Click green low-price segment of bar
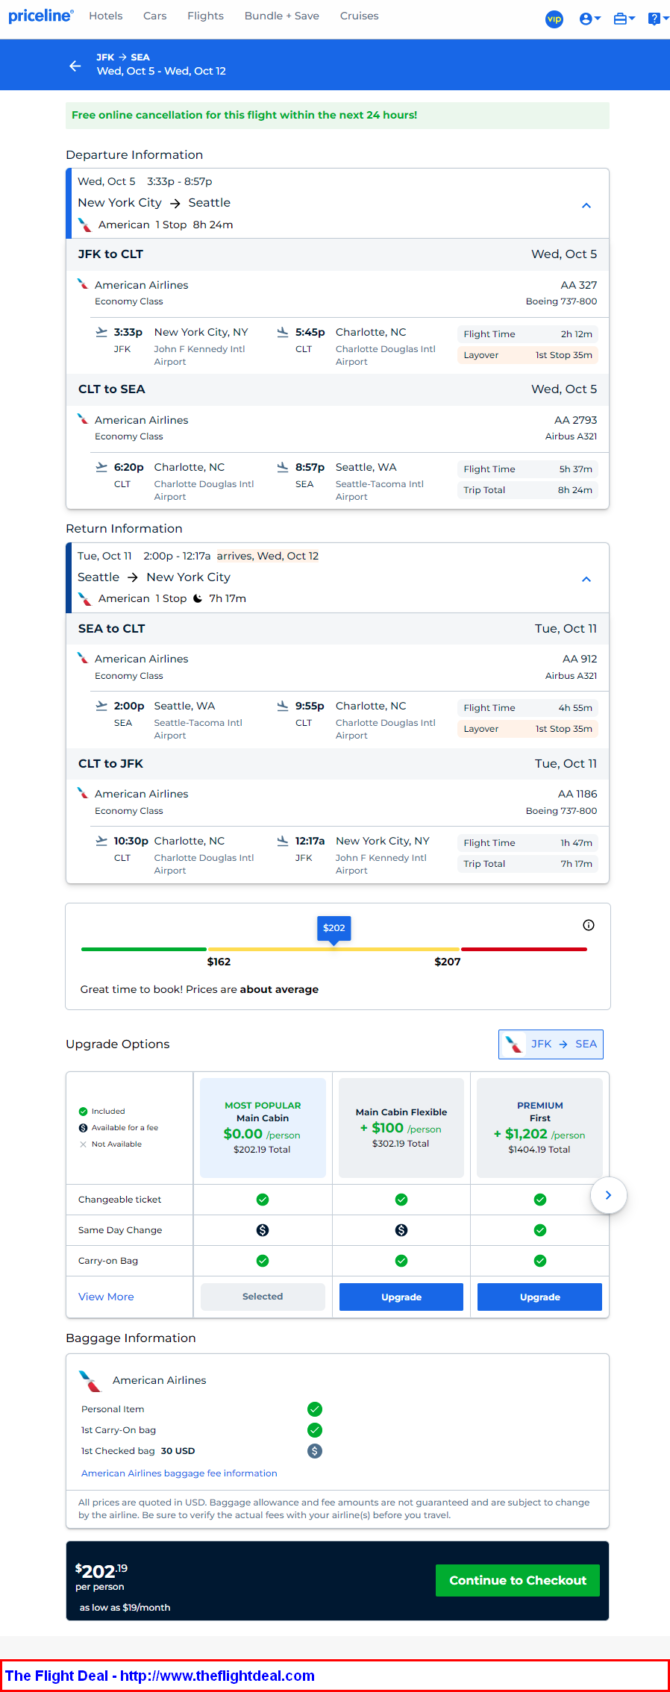 coord(144,949)
